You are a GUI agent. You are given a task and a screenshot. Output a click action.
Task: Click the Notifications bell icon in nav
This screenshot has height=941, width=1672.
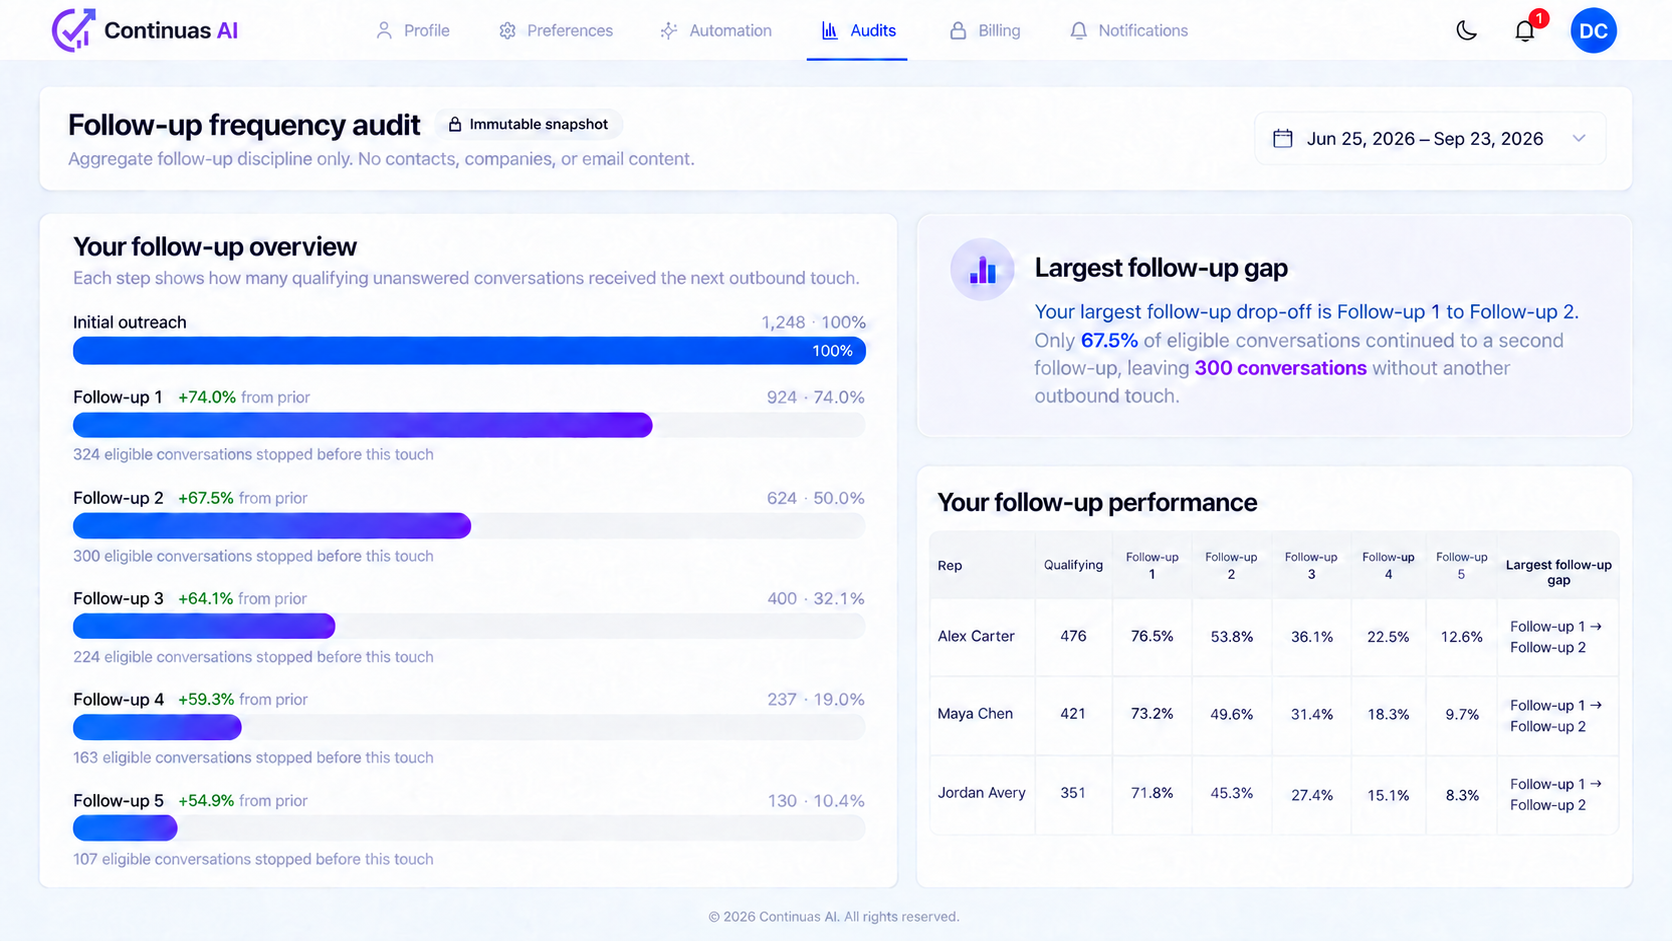(x=1078, y=31)
